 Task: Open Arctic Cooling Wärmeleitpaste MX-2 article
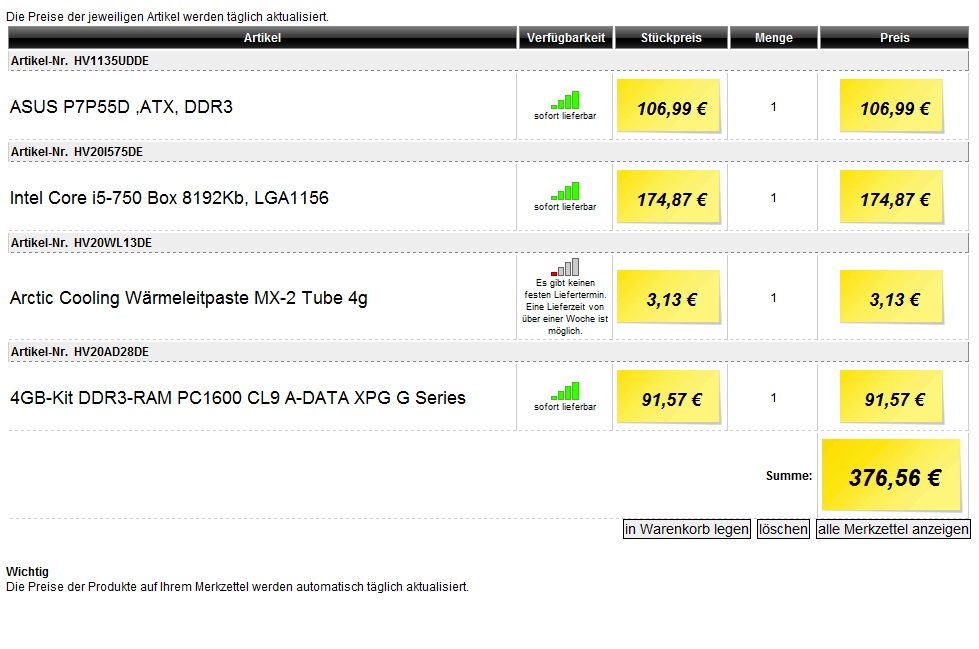189,298
